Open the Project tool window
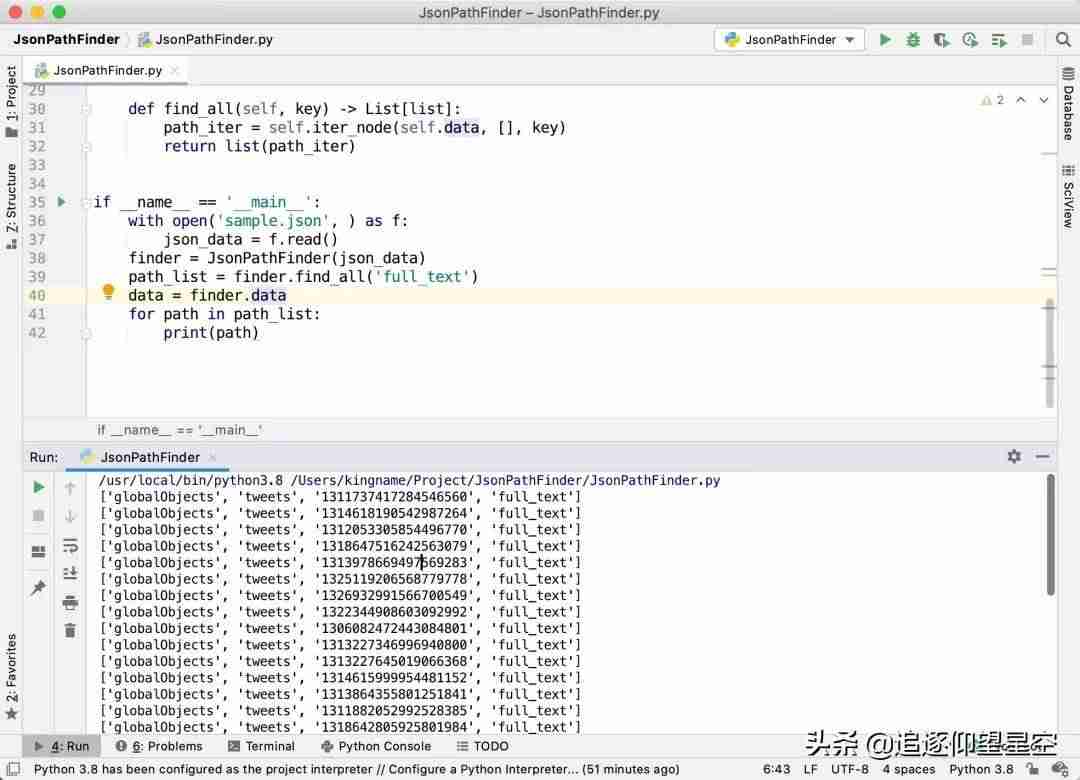The width and height of the screenshot is (1080, 780). 11,101
